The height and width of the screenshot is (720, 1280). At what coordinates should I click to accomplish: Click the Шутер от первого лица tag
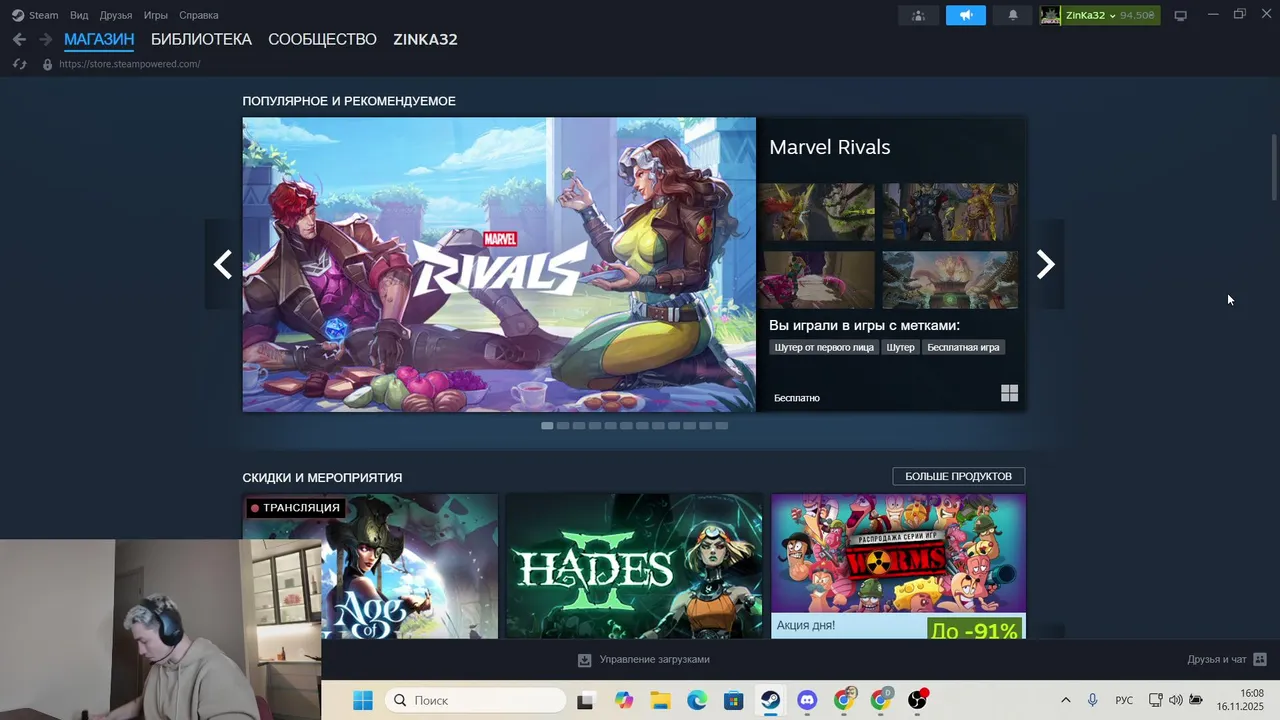(x=824, y=347)
